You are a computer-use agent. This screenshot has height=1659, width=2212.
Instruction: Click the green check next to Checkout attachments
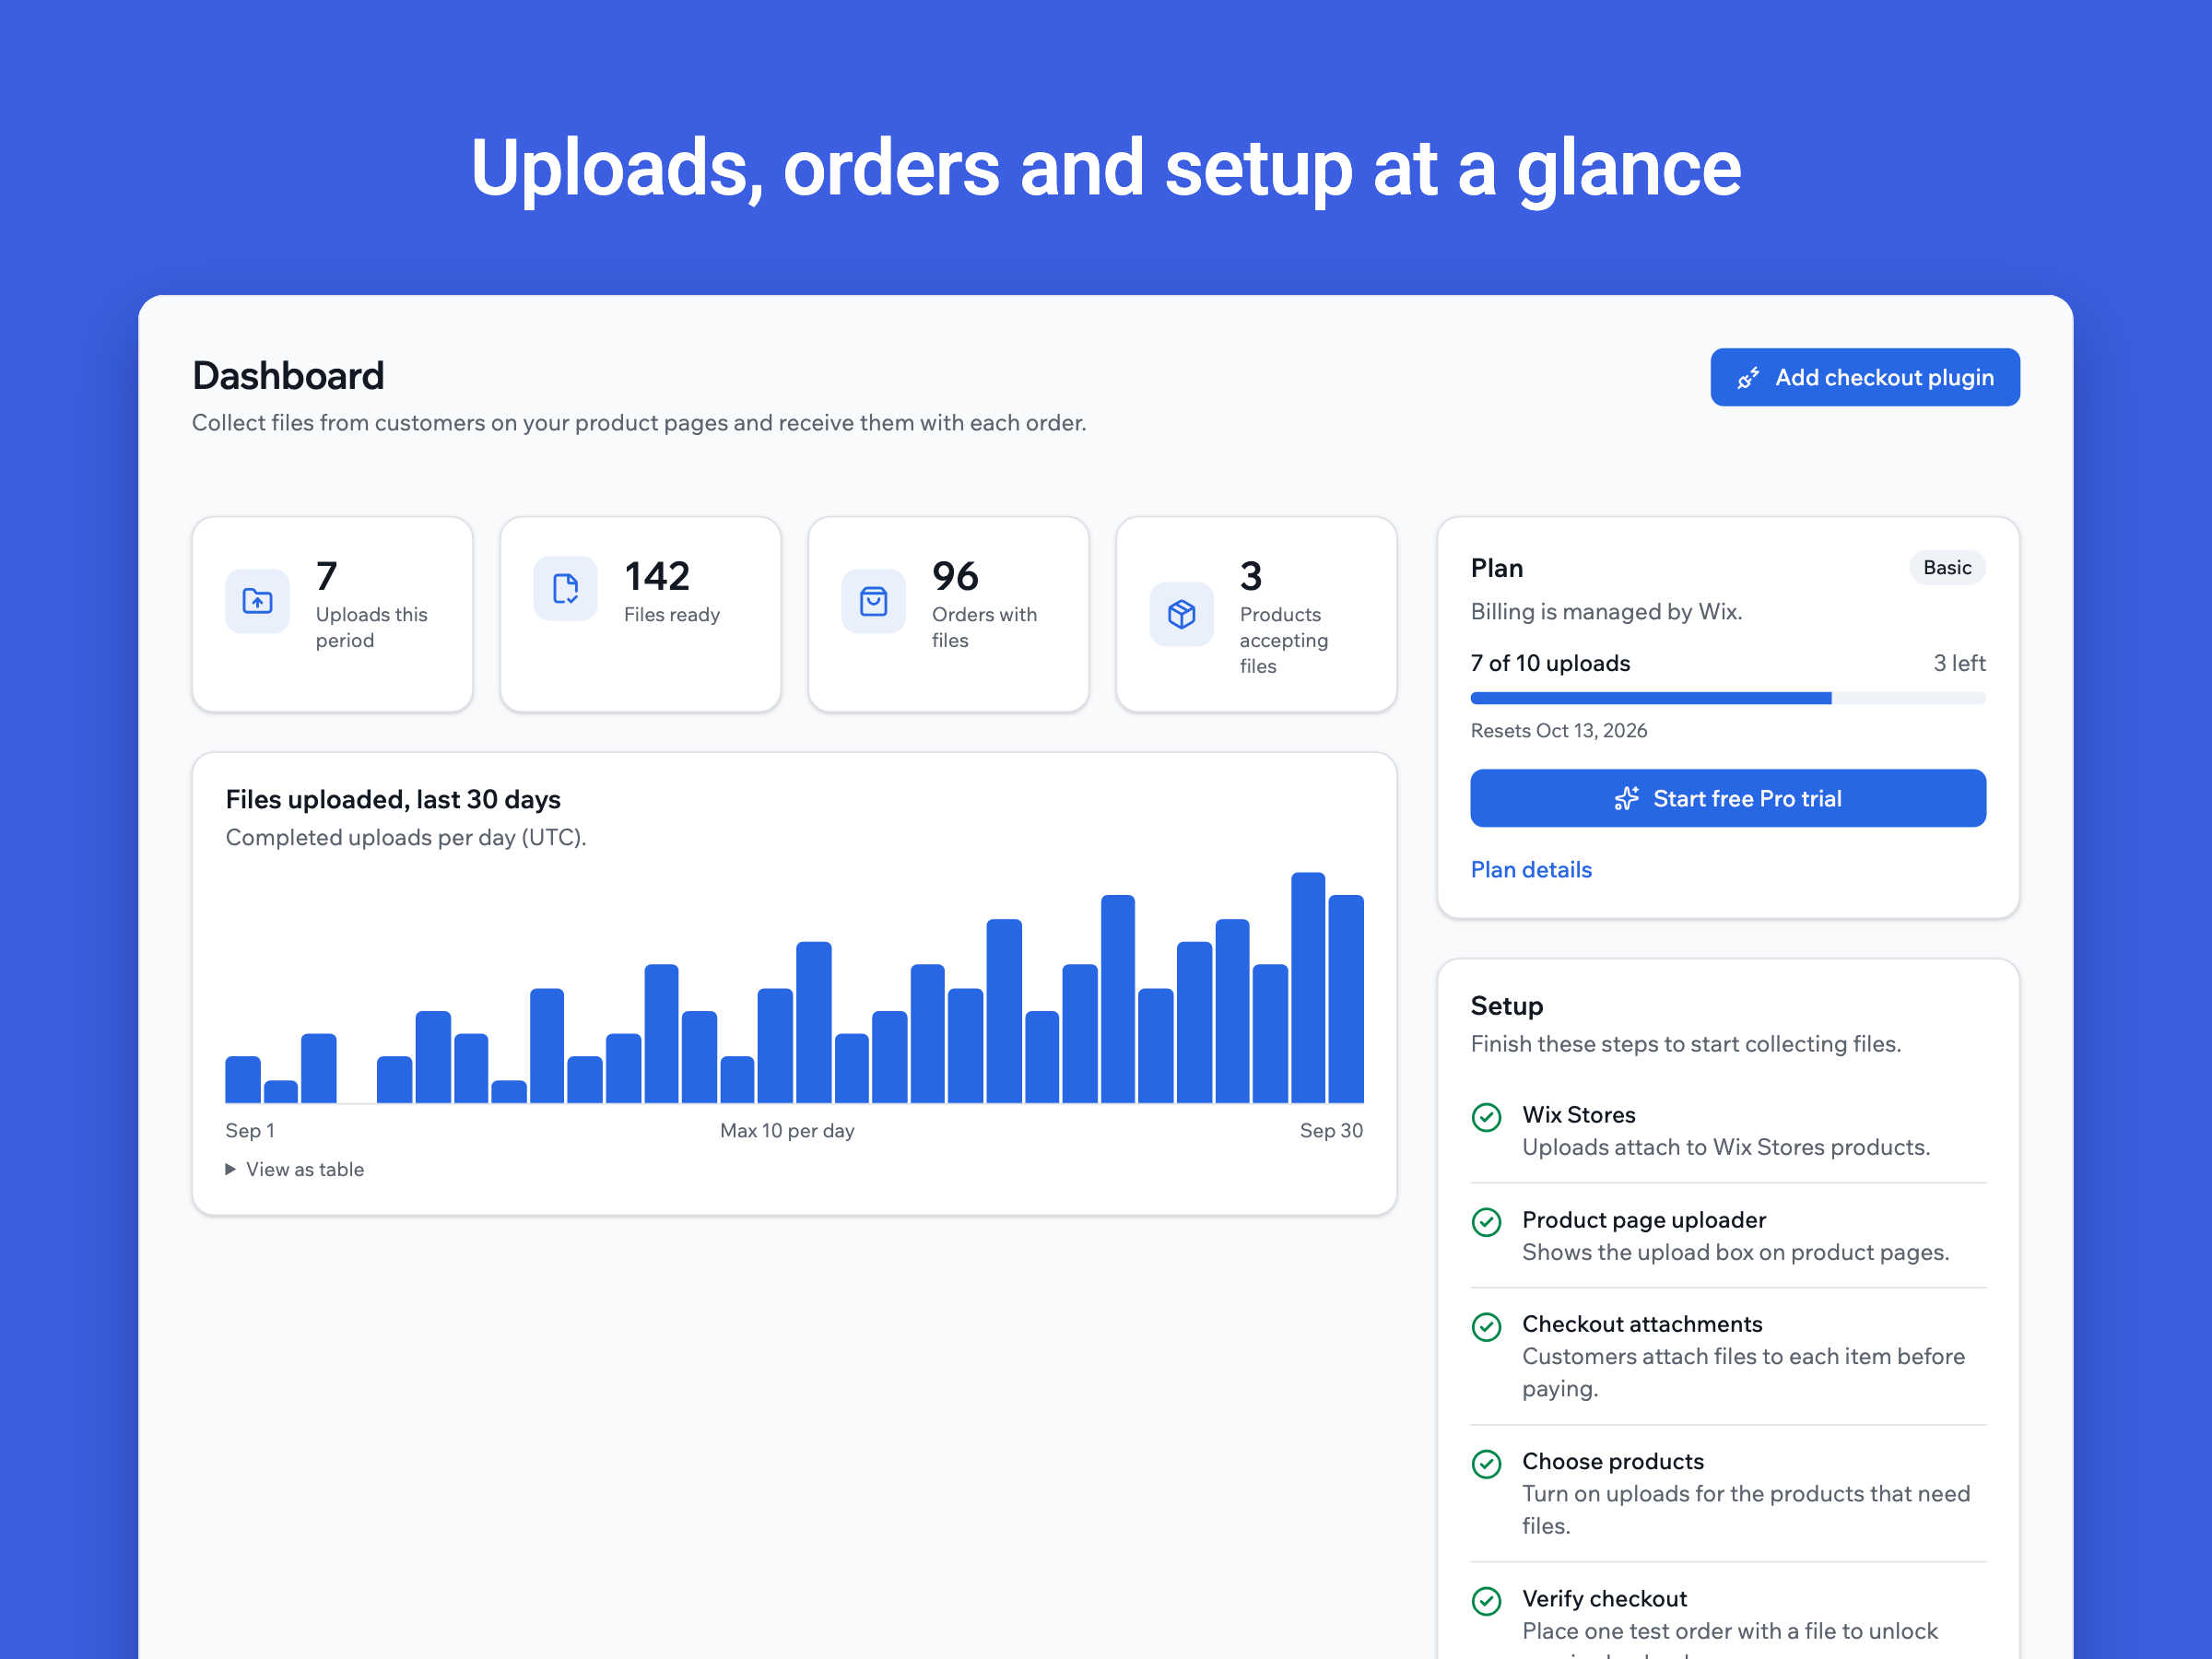click(1486, 1327)
